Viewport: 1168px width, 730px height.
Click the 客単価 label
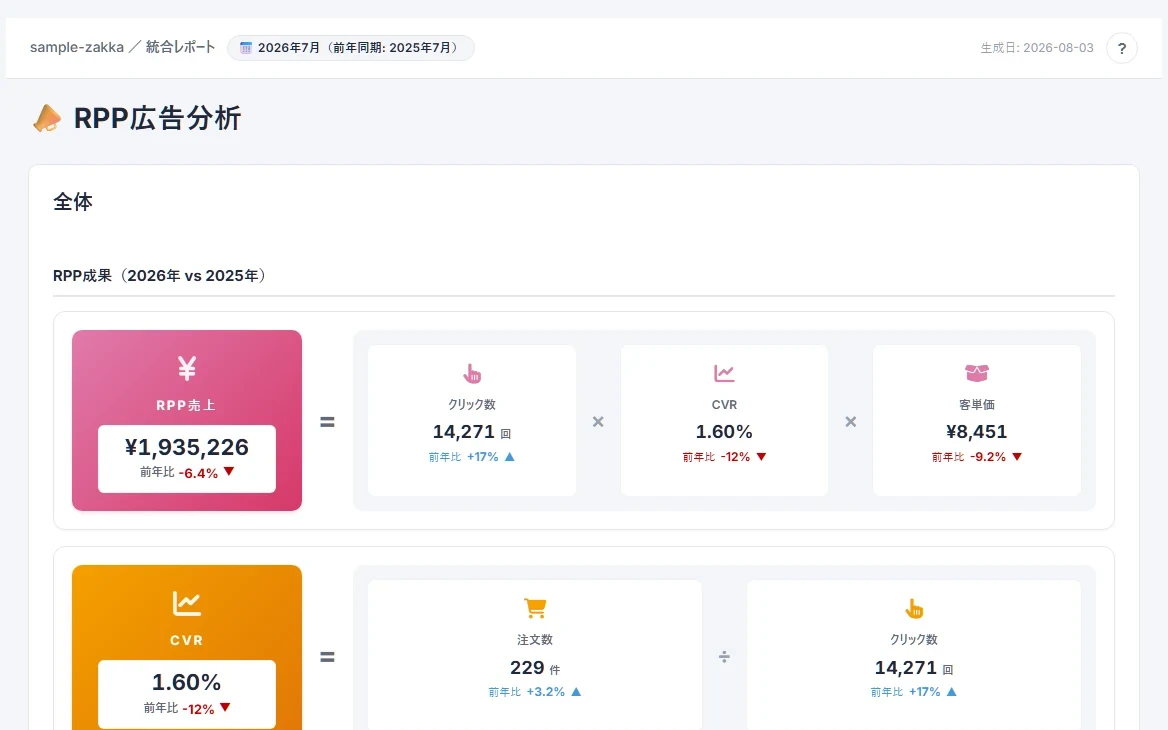pos(977,404)
